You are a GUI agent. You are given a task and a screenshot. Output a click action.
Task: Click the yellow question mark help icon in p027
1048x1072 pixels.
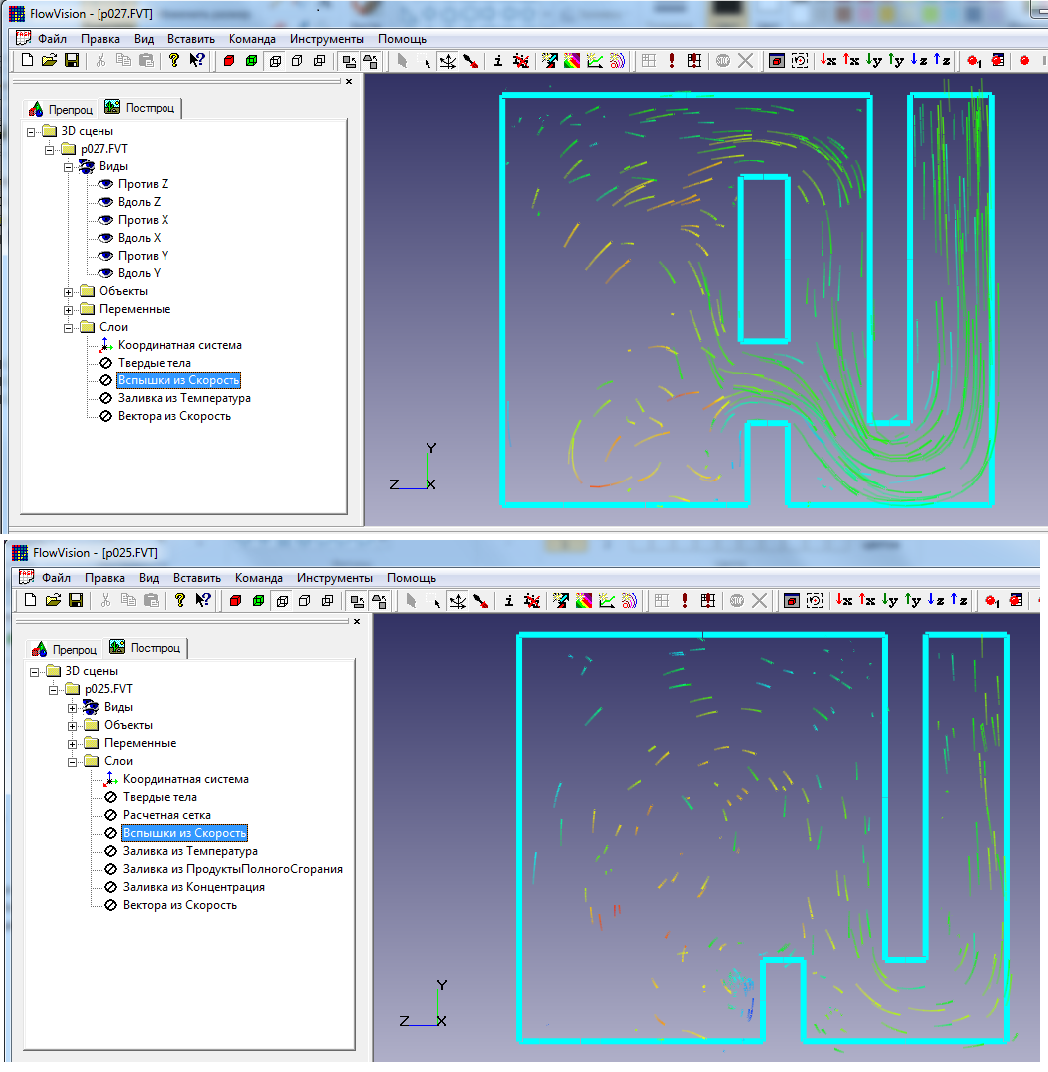coord(174,61)
